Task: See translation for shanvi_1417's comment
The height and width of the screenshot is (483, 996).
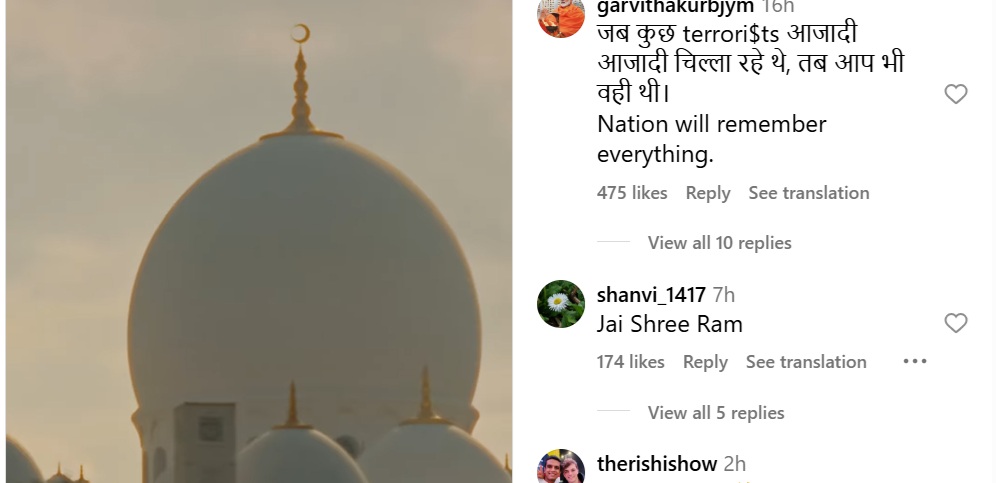Action: pyautogui.click(x=806, y=362)
